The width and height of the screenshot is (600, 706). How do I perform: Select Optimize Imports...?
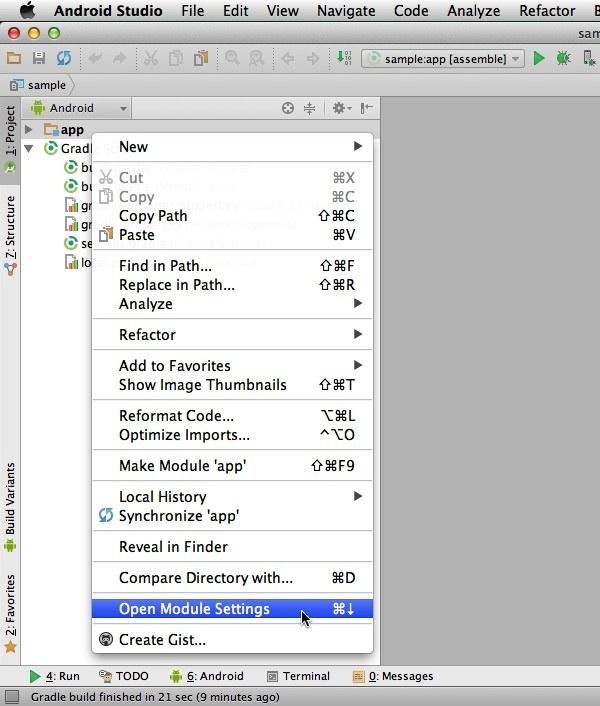(x=232, y=435)
